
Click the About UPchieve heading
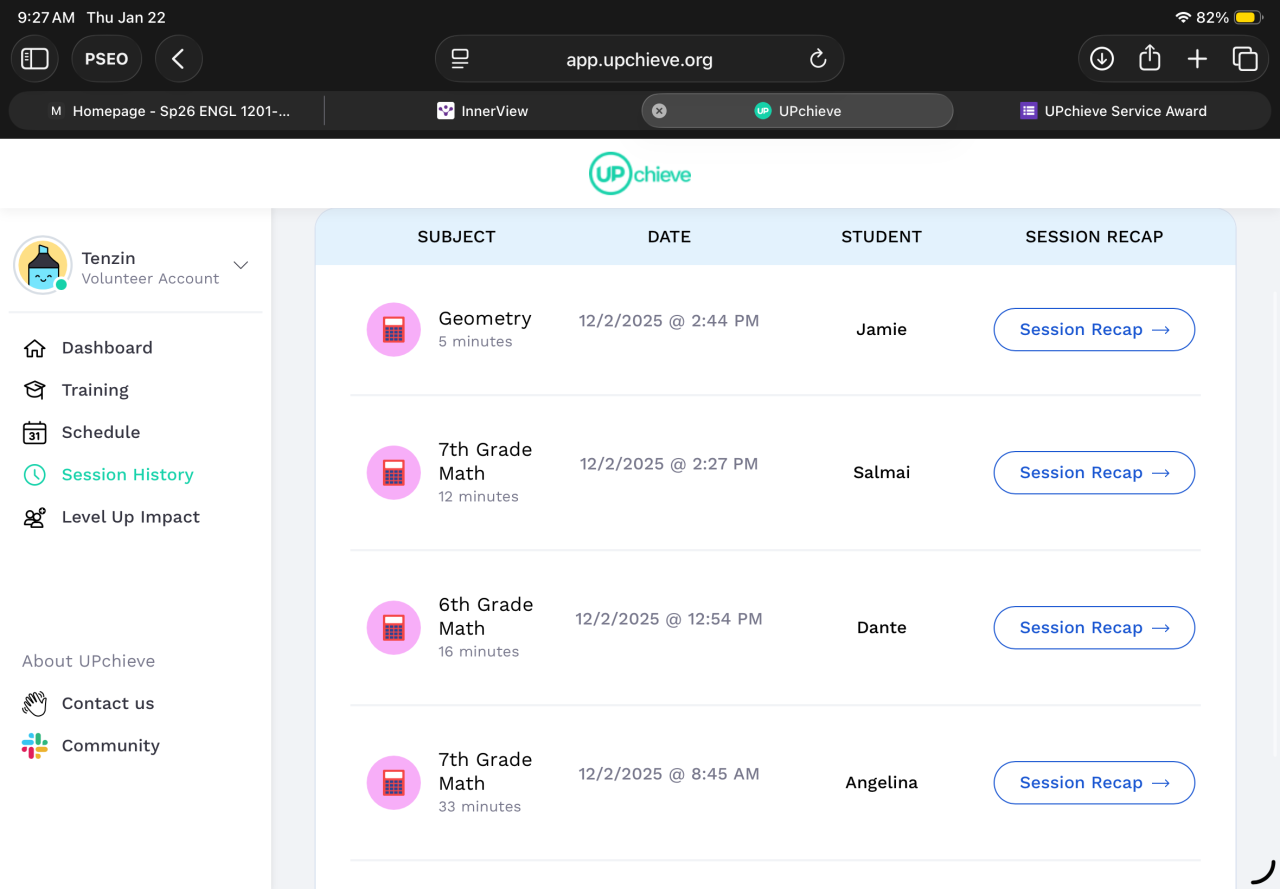pyautogui.click(x=88, y=661)
